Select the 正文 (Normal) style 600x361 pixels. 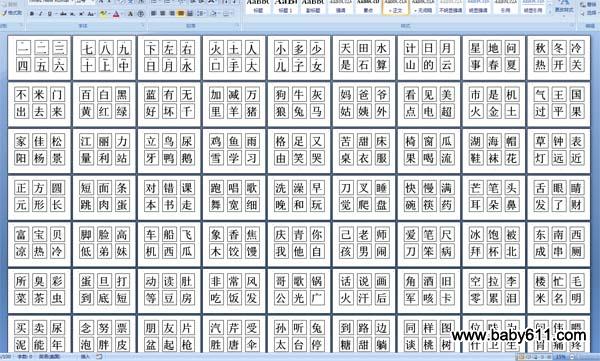[396, 7]
